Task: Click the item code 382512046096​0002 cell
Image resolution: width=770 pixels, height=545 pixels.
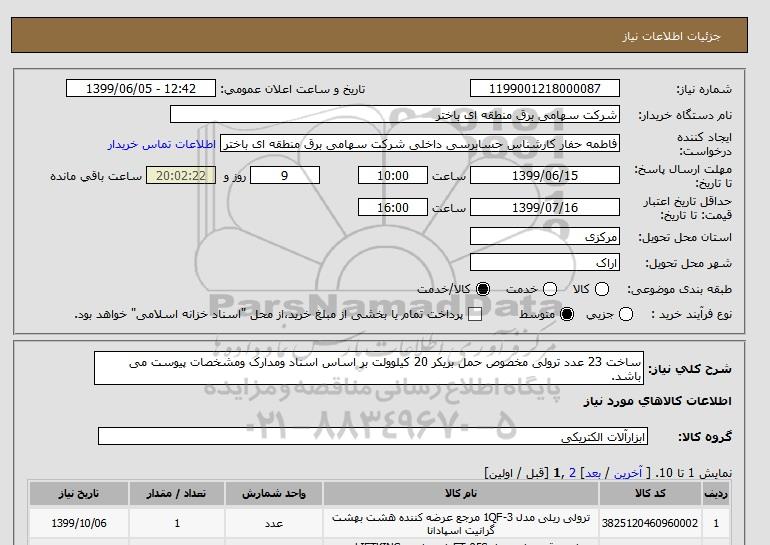Action: point(650,523)
